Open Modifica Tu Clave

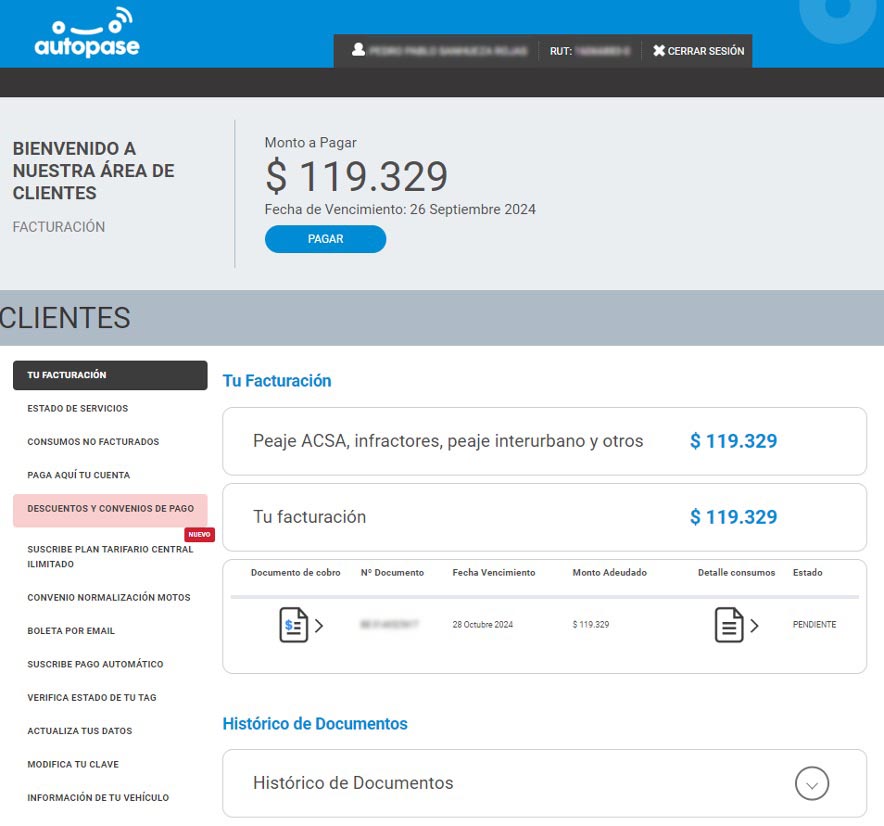pos(73,764)
